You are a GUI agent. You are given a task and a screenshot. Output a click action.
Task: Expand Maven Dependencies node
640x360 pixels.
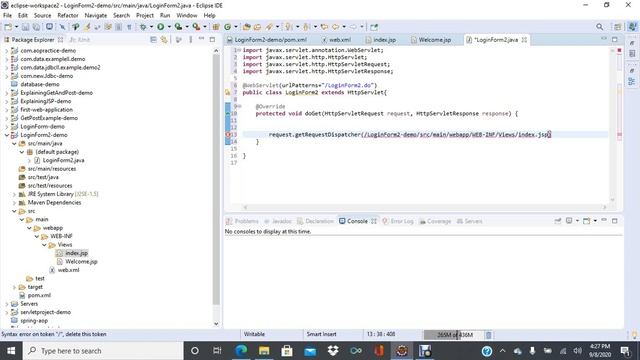click(14, 203)
